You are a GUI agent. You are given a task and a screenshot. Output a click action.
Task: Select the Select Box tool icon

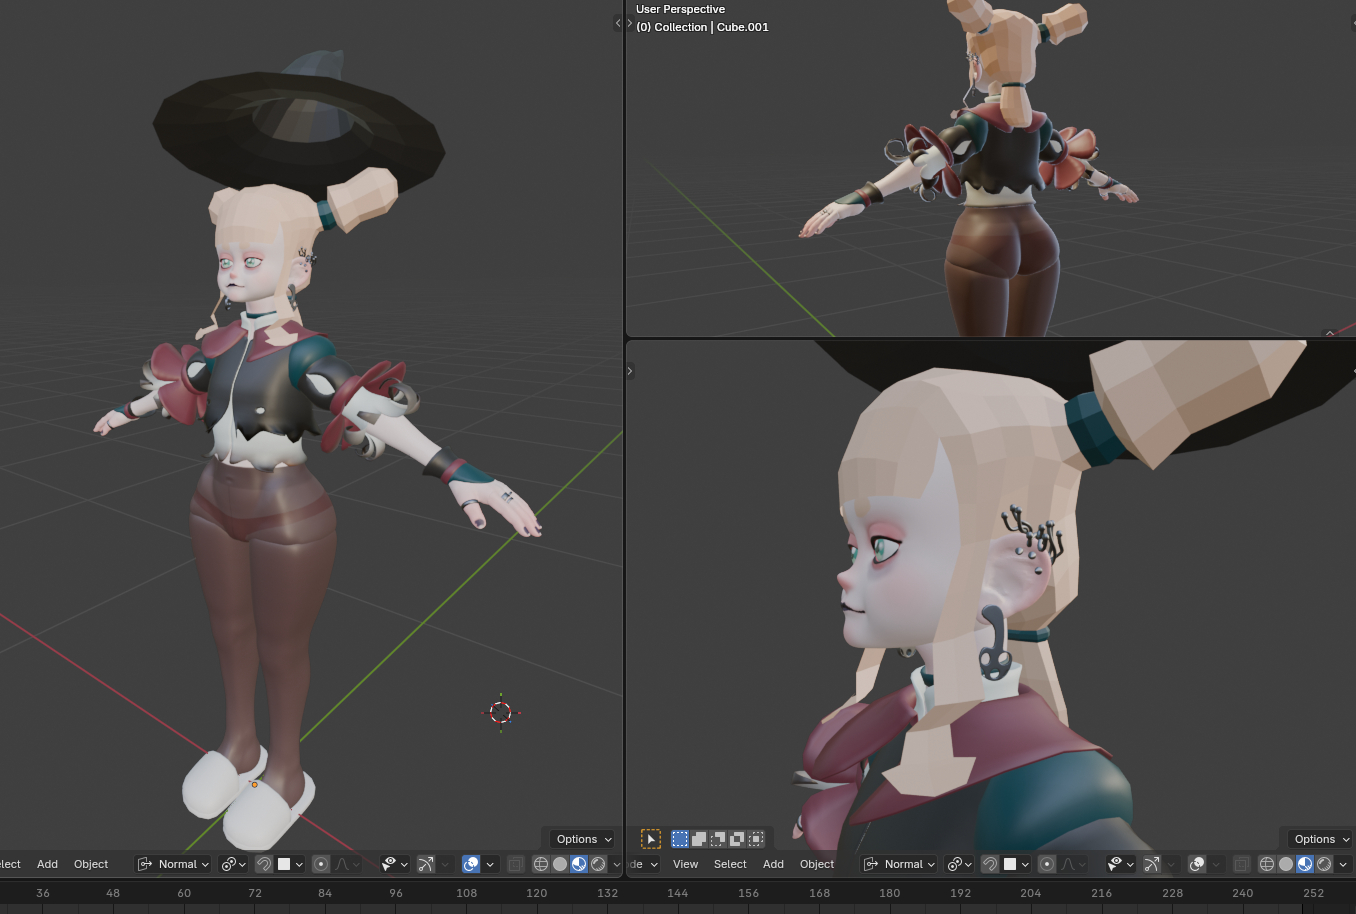pyautogui.click(x=651, y=839)
